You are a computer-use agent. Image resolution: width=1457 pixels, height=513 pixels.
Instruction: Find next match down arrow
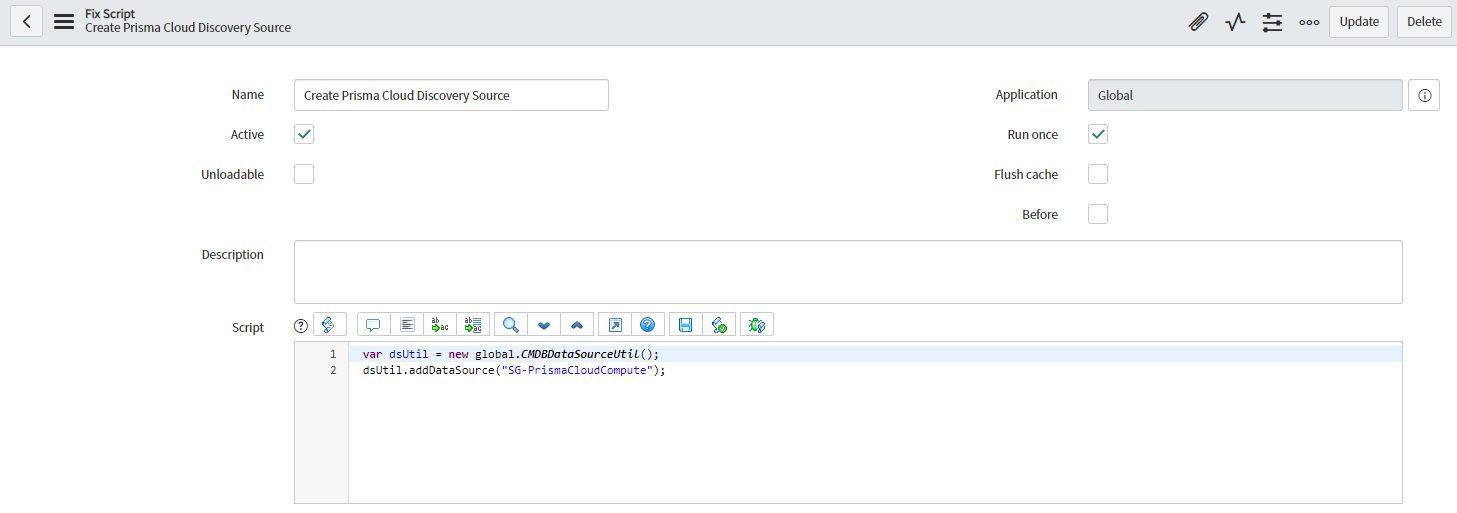click(x=544, y=324)
